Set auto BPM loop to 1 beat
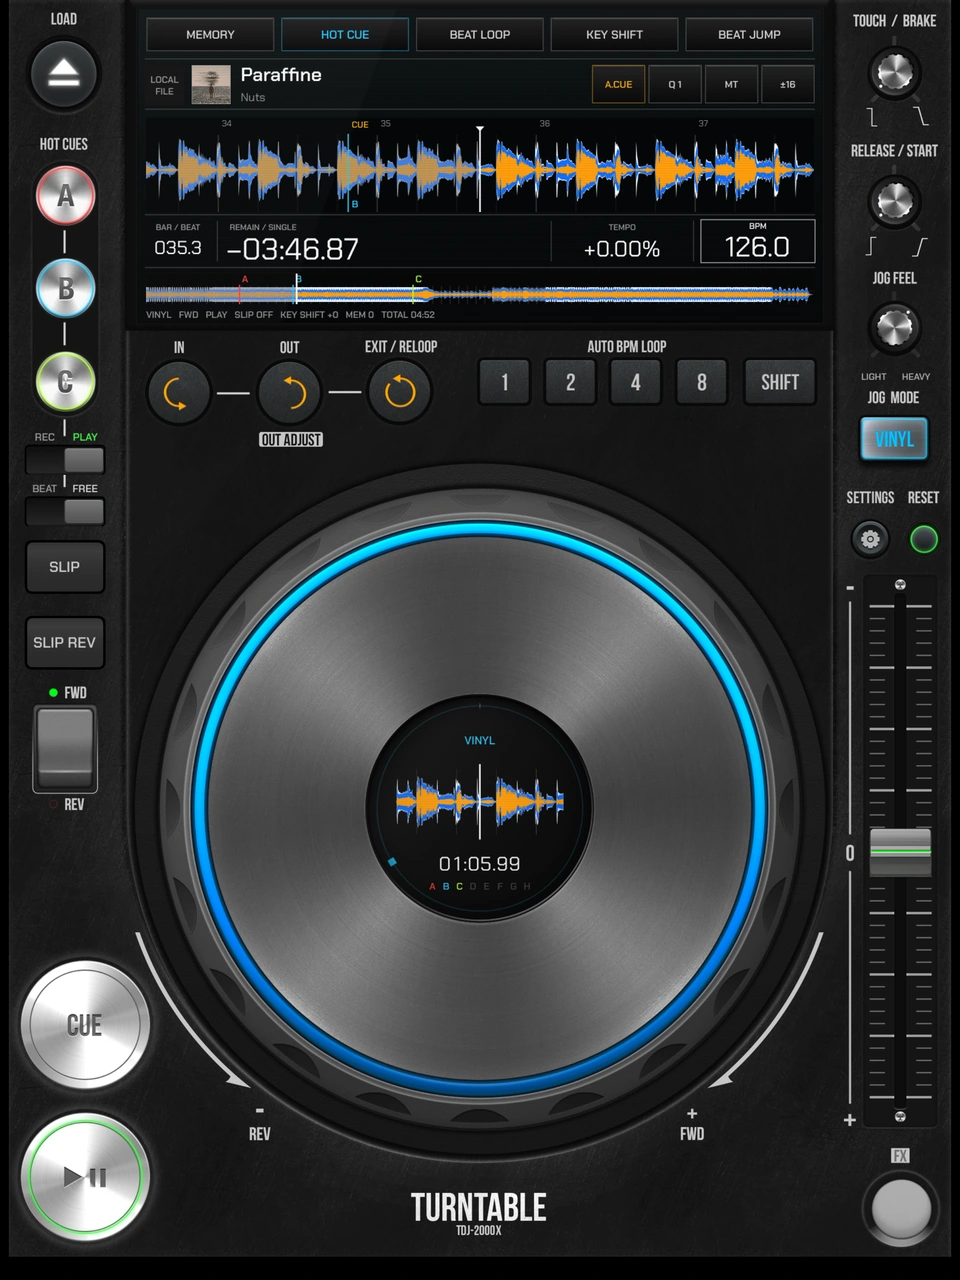The image size is (960, 1280). (504, 382)
